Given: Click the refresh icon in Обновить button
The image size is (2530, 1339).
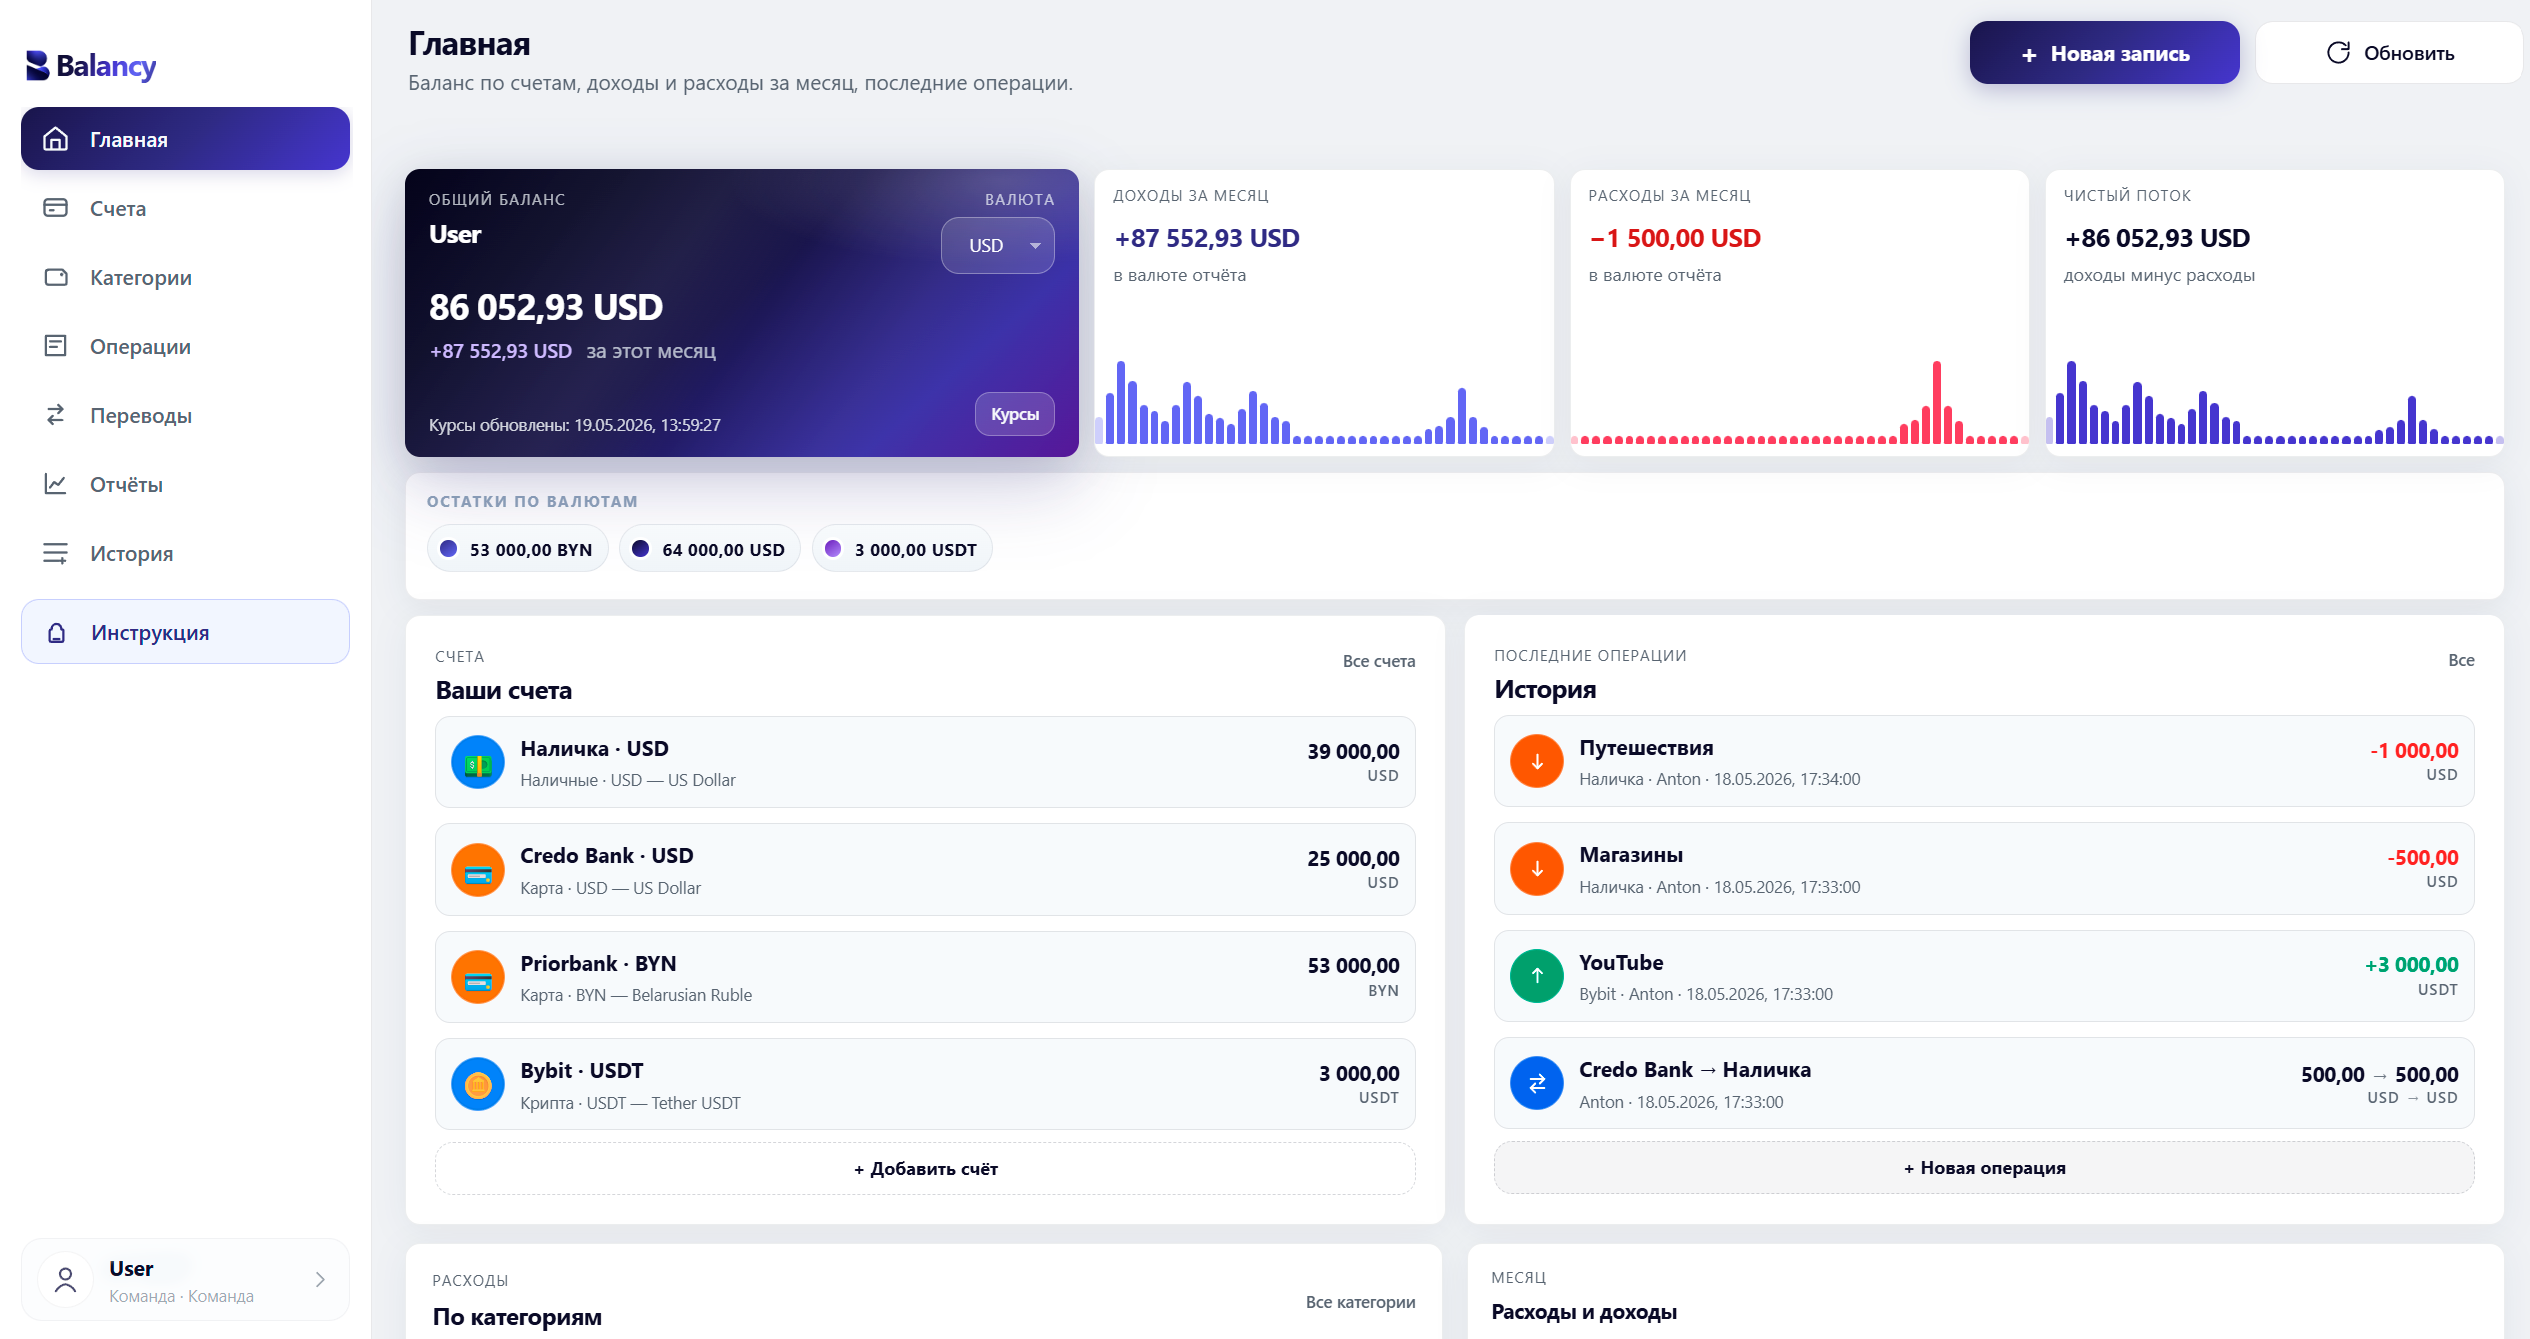Looking at the screenshot, I should click(x=2338, y=53).
